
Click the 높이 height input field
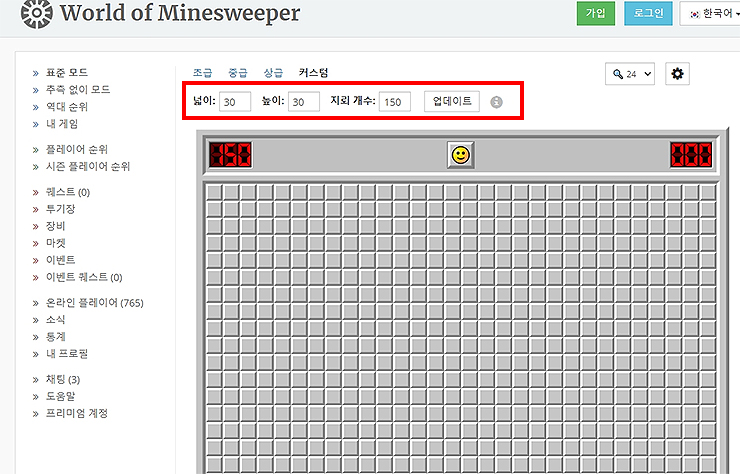(304, 102)
